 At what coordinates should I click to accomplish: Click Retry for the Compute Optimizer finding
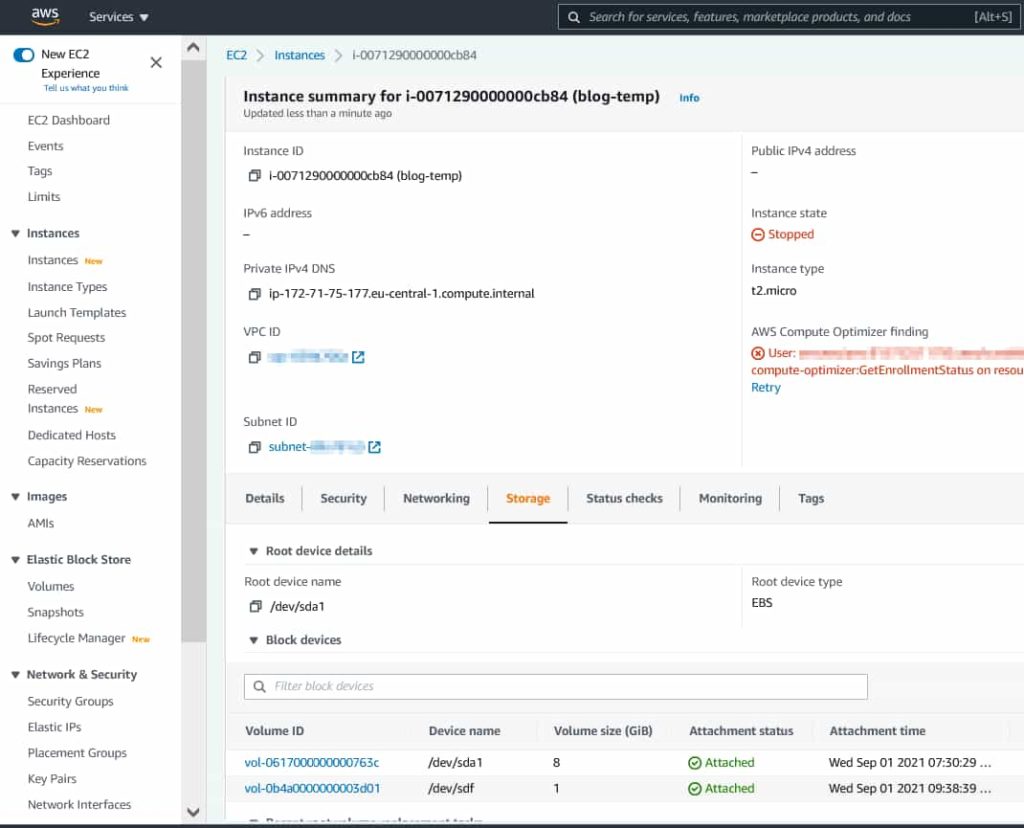coord(765,387)
